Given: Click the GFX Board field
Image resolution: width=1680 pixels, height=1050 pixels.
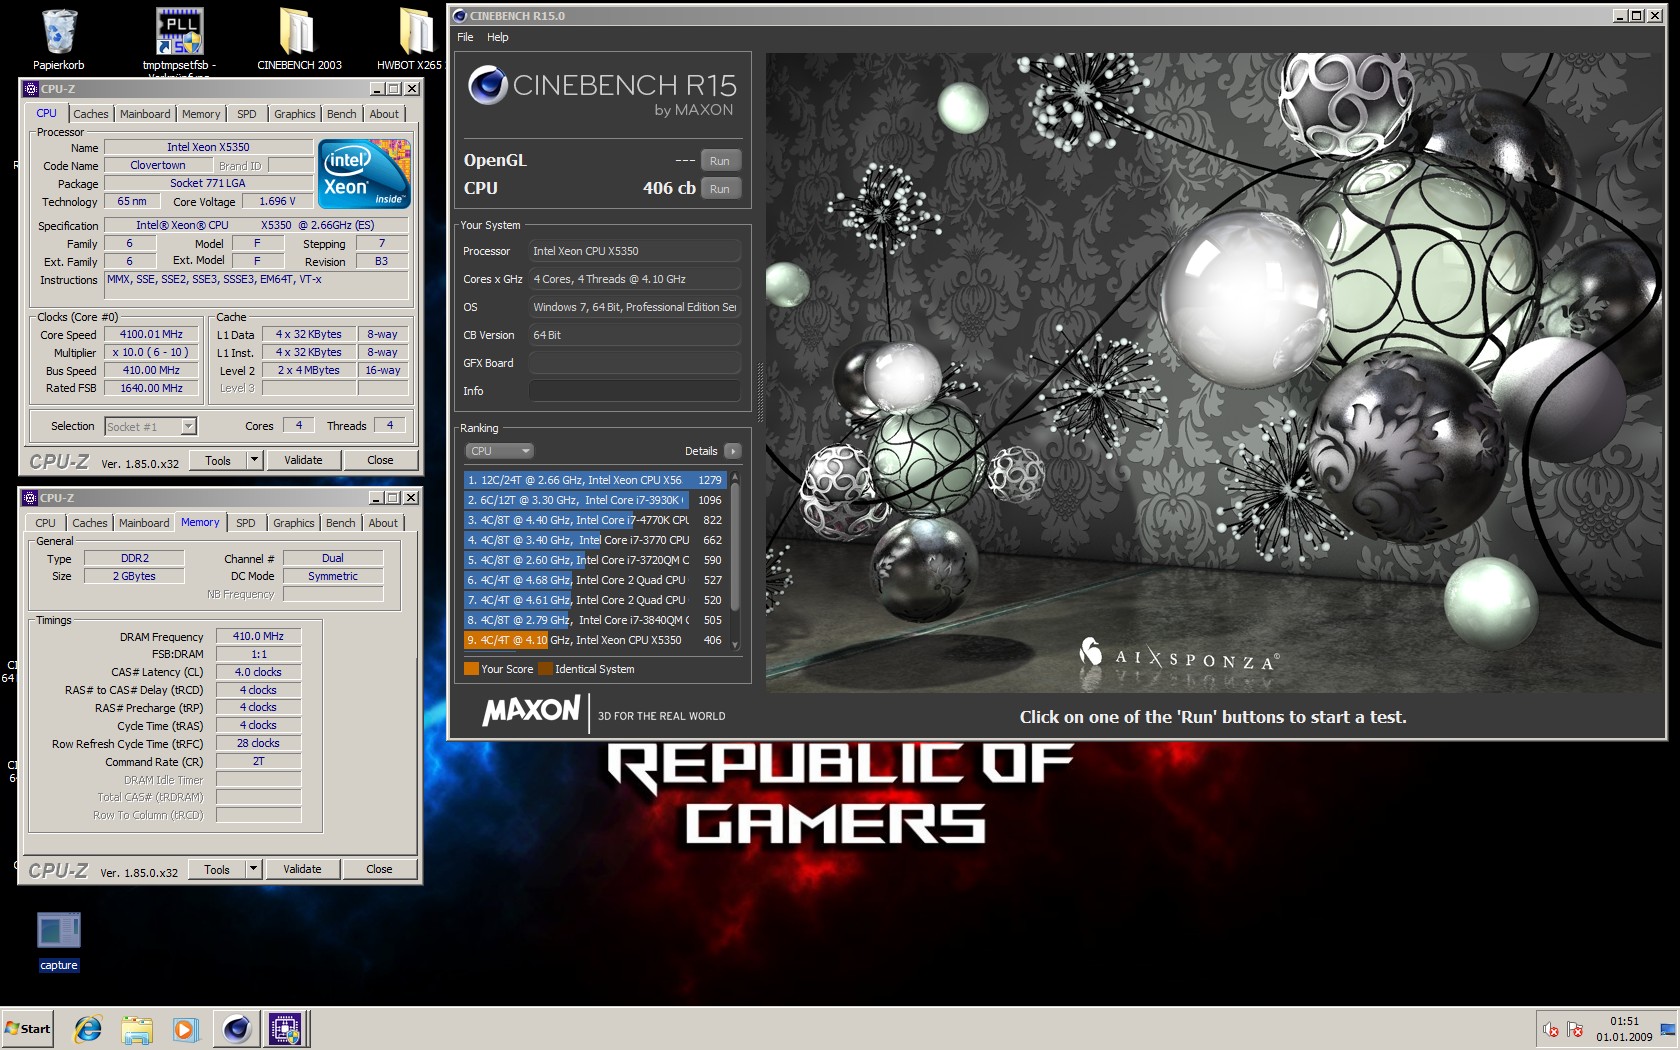Looking at the screenshot, I should pos(635,363).
